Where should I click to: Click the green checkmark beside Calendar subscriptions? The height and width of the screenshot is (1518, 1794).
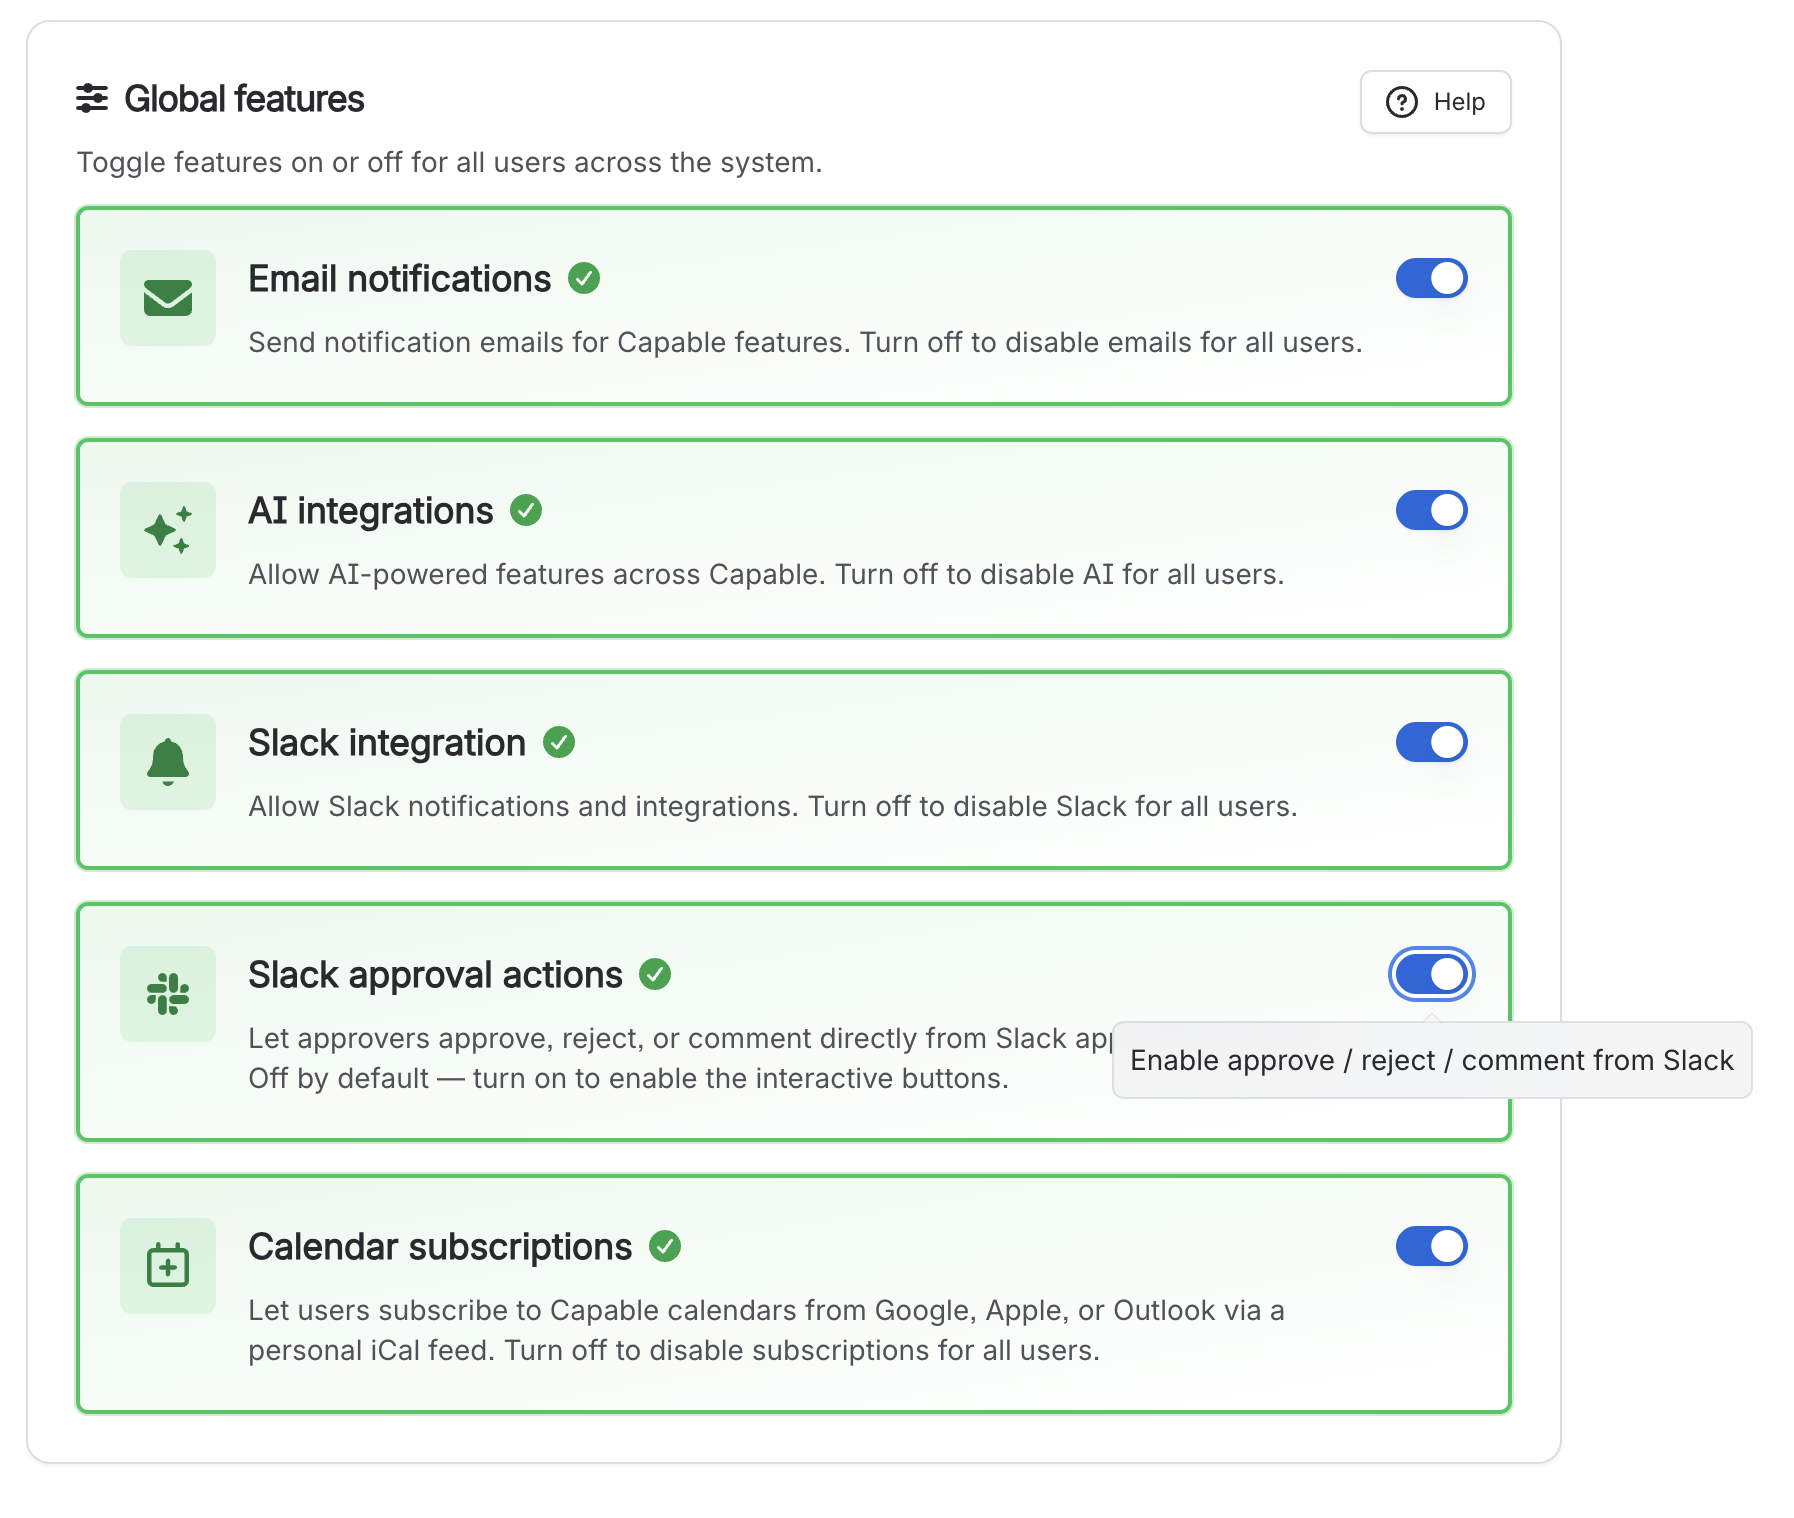(x=665, y=1246)
